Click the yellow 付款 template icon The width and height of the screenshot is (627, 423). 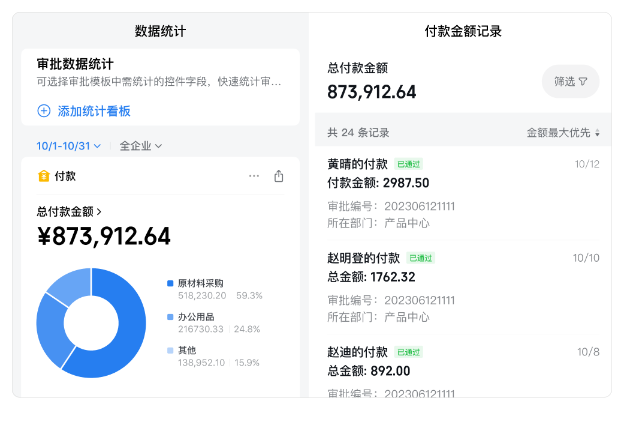click(x=43, y=176)
